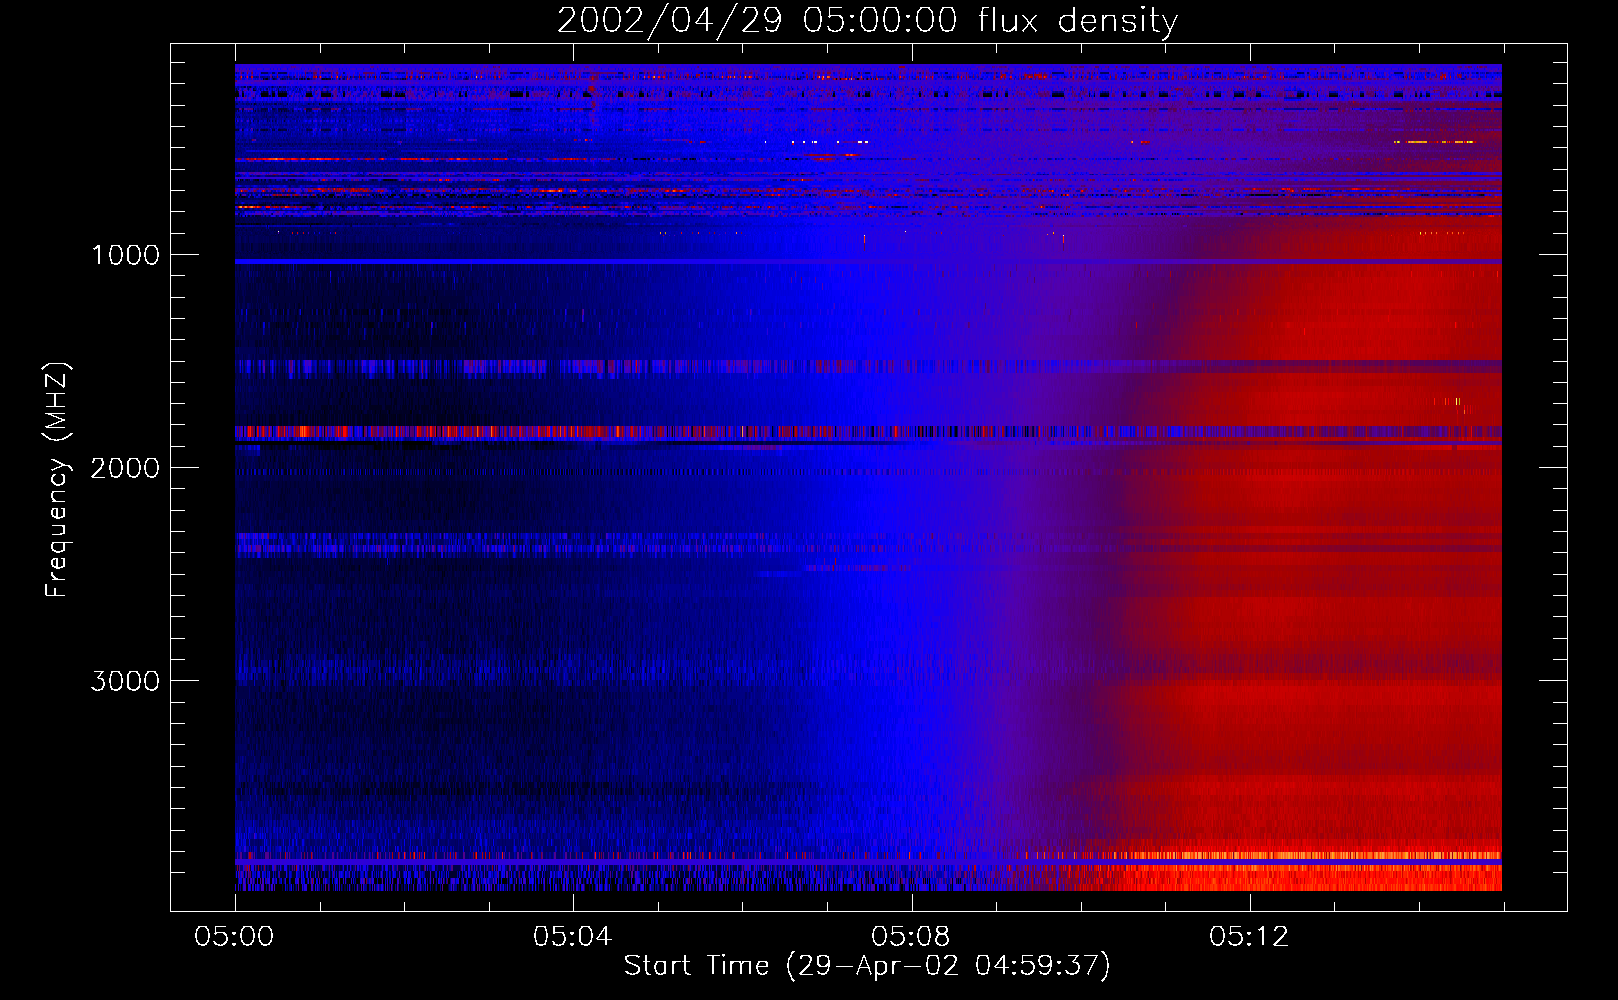Click the 'Start Time (29-Apr-02 04:59:37)' axis label
Screen dimensions: 1618x1000
[867, 965]
